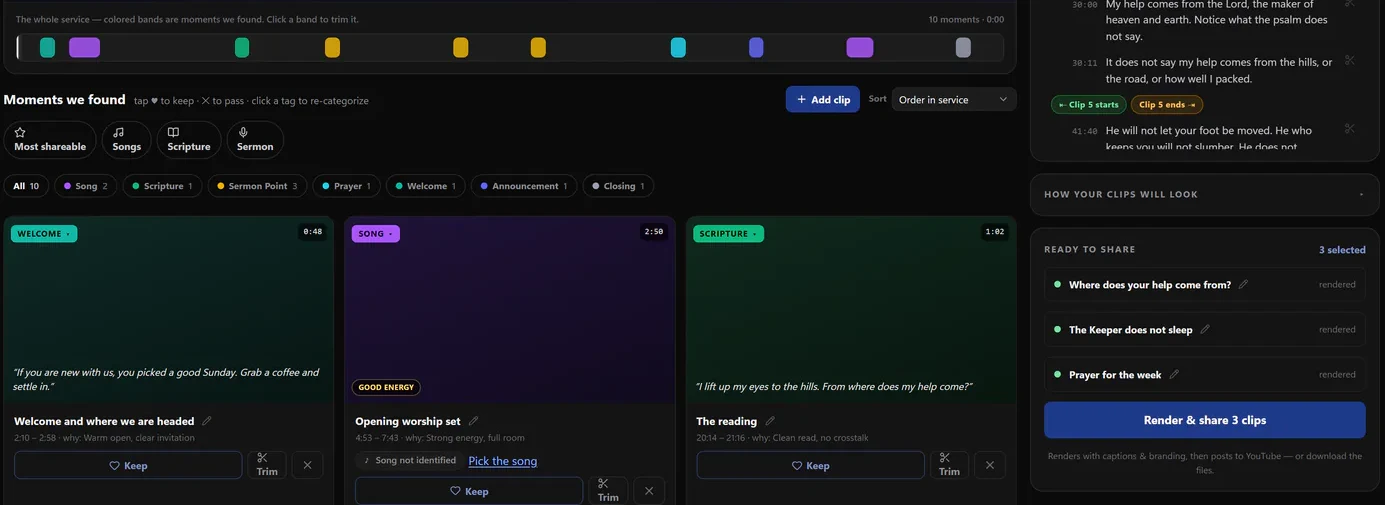Image resolution: width=1385 pixels, height=505 pixels.
Task: Click scissors on the 41:40 transcript line
Action: click(x=1349, y=129)
